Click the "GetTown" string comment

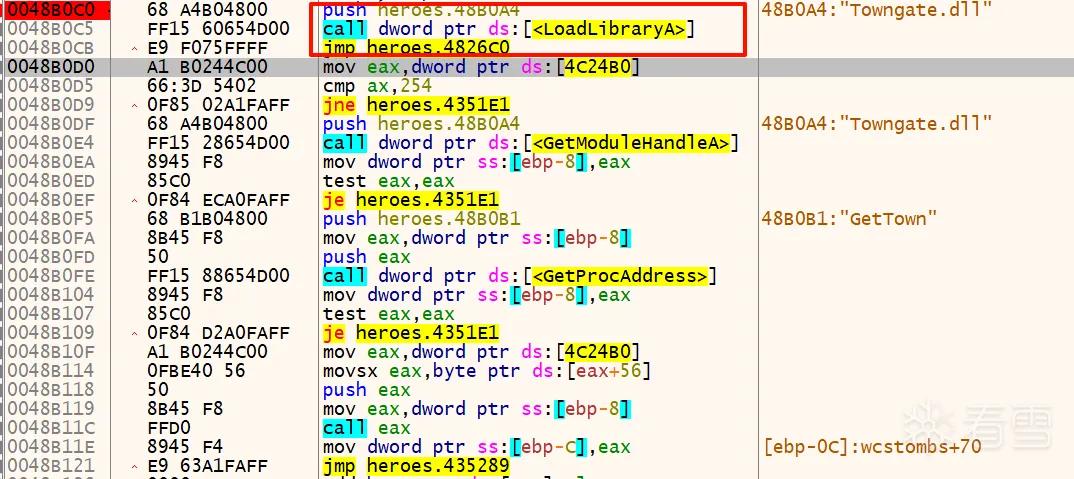(x=849, y=219)
